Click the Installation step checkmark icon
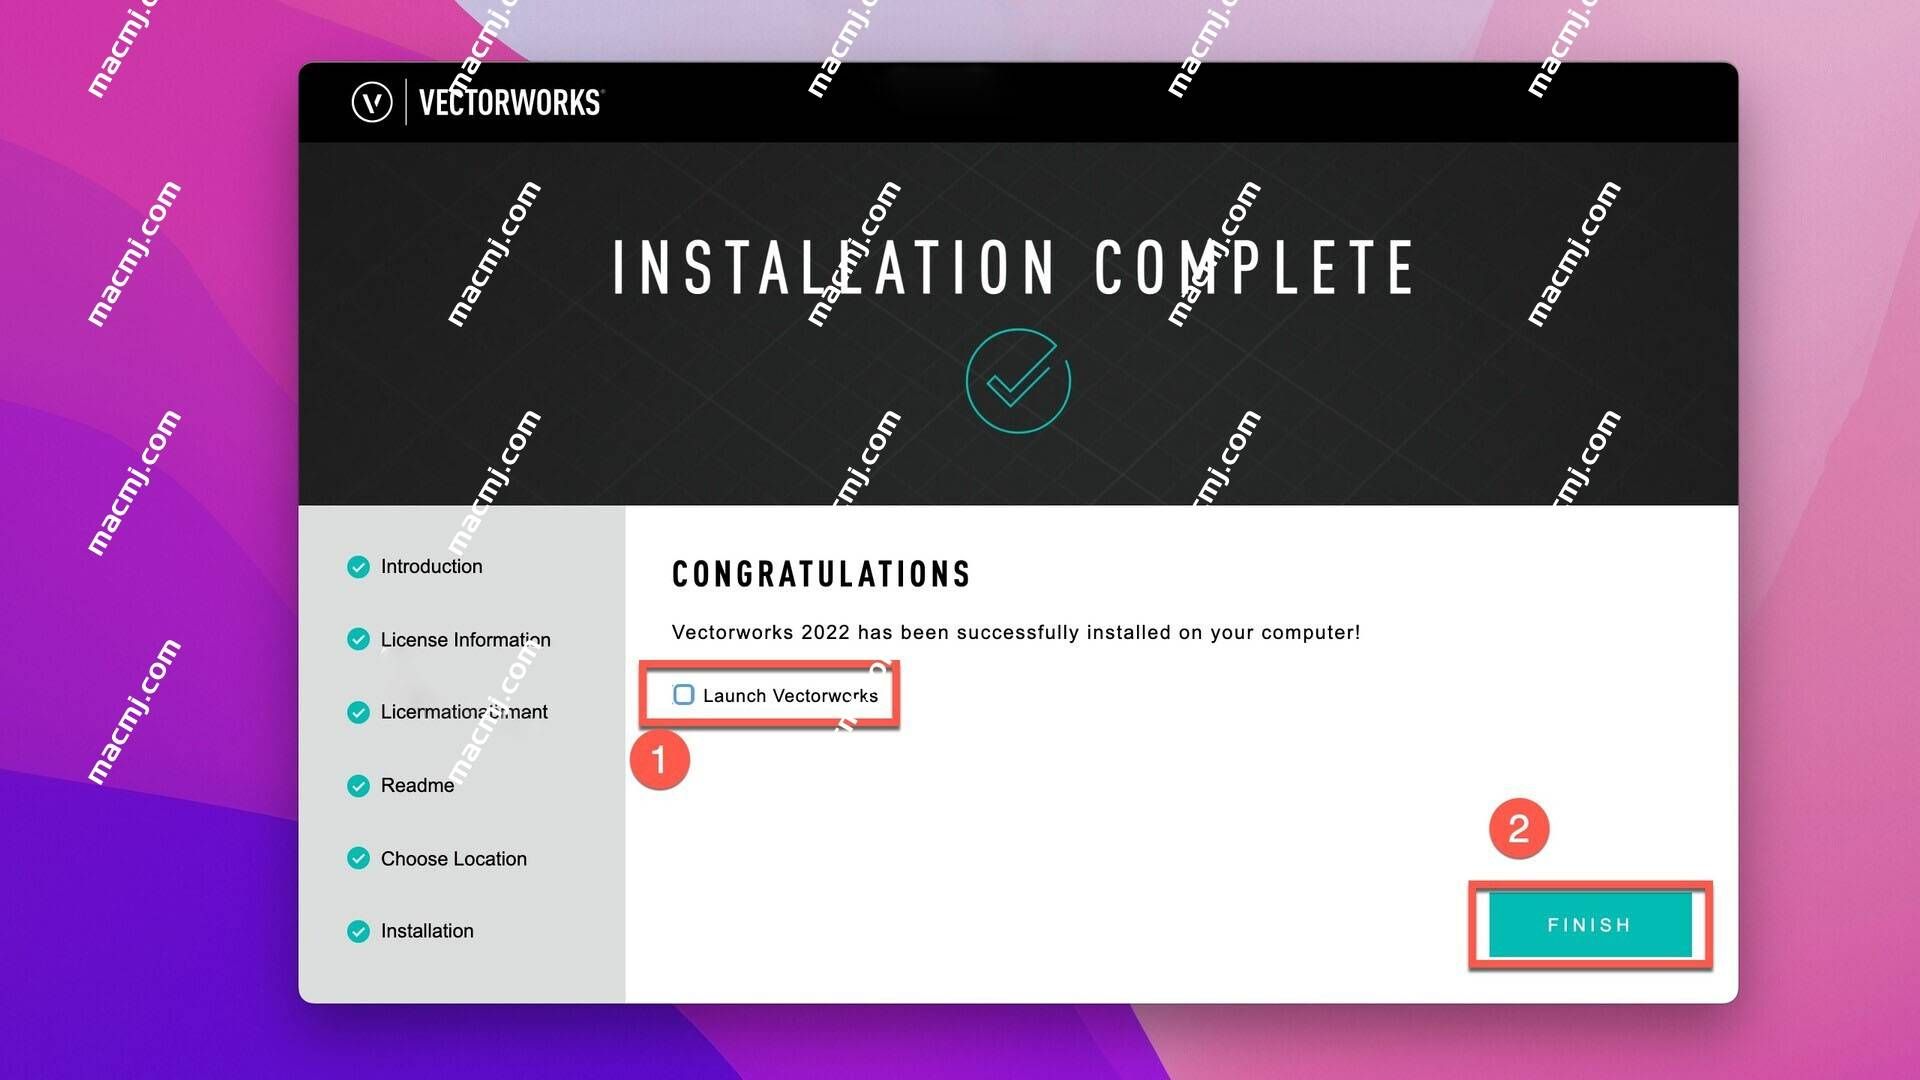 tap(356, 931)
